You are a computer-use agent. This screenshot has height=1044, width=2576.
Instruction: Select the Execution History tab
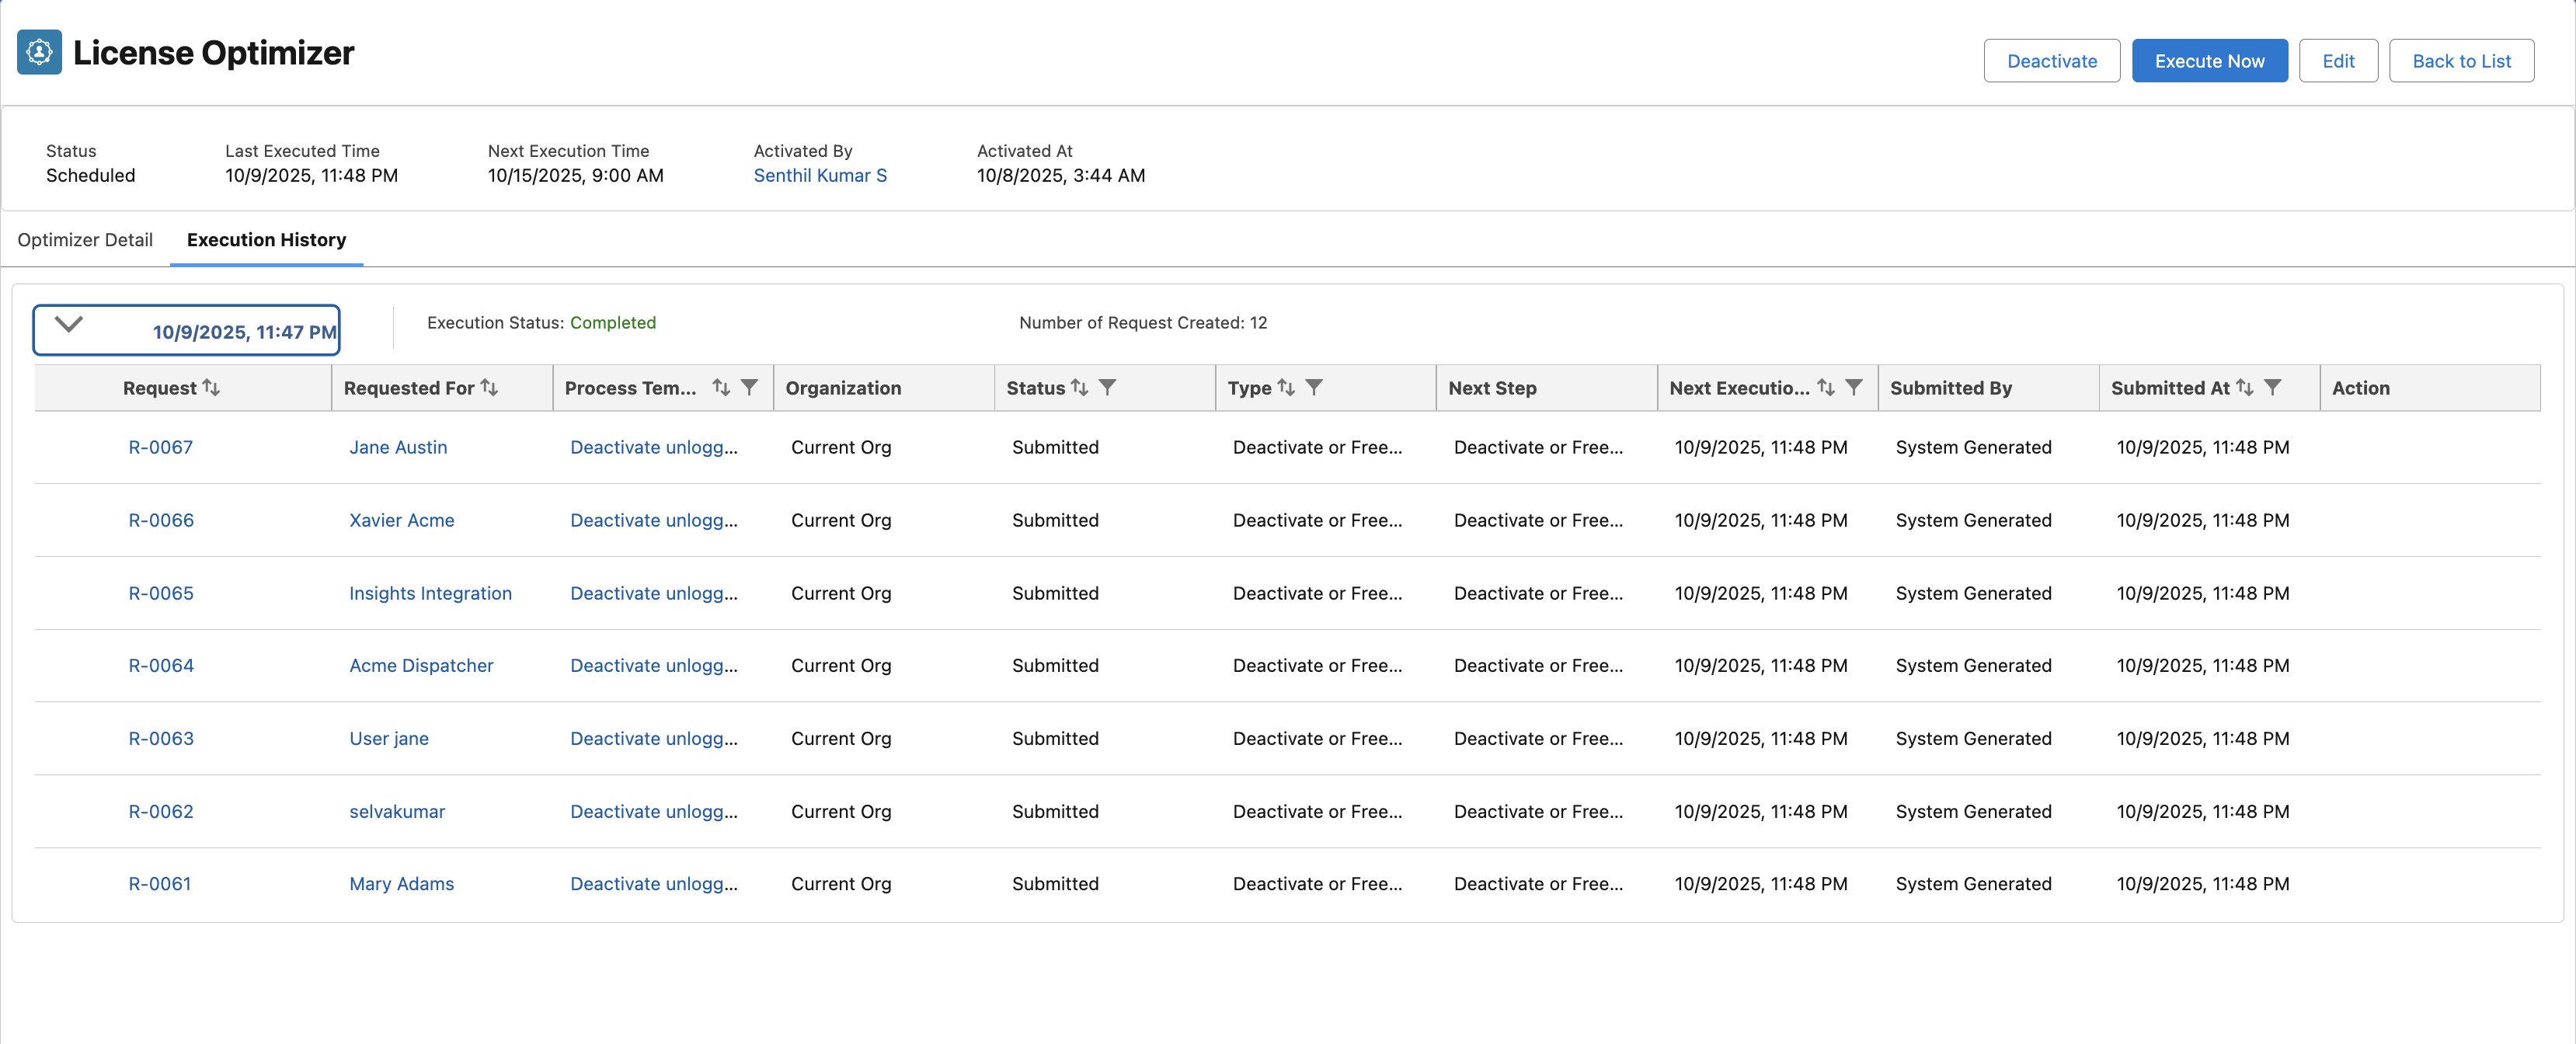[x=266, y=240]
